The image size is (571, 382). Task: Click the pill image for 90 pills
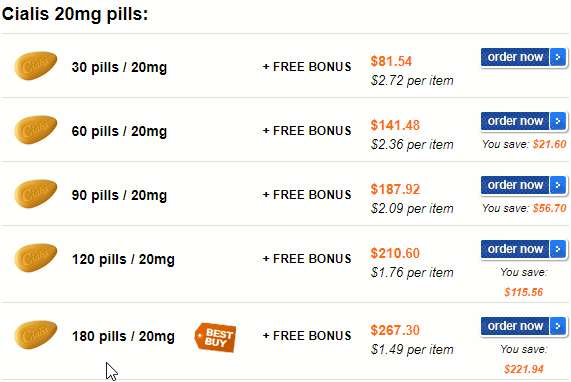(x=36, y=194)
